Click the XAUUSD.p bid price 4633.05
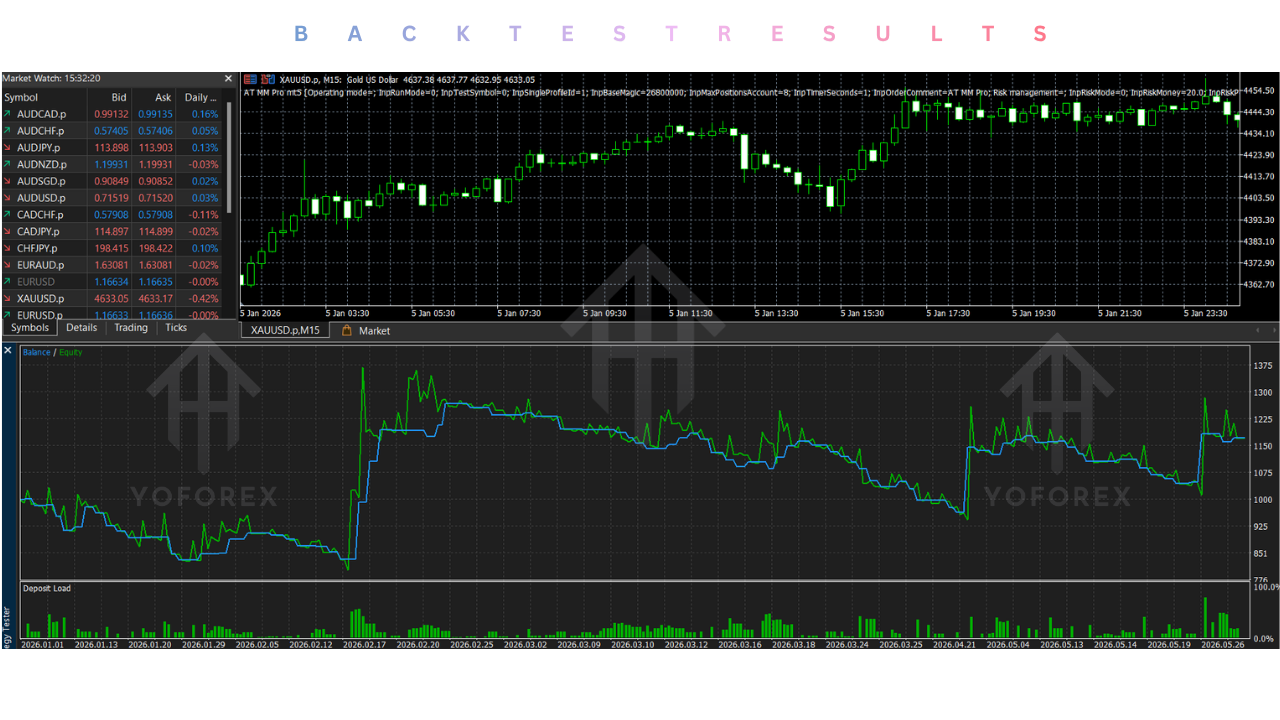Screen dimensions: 1280x720 [111, 298]
